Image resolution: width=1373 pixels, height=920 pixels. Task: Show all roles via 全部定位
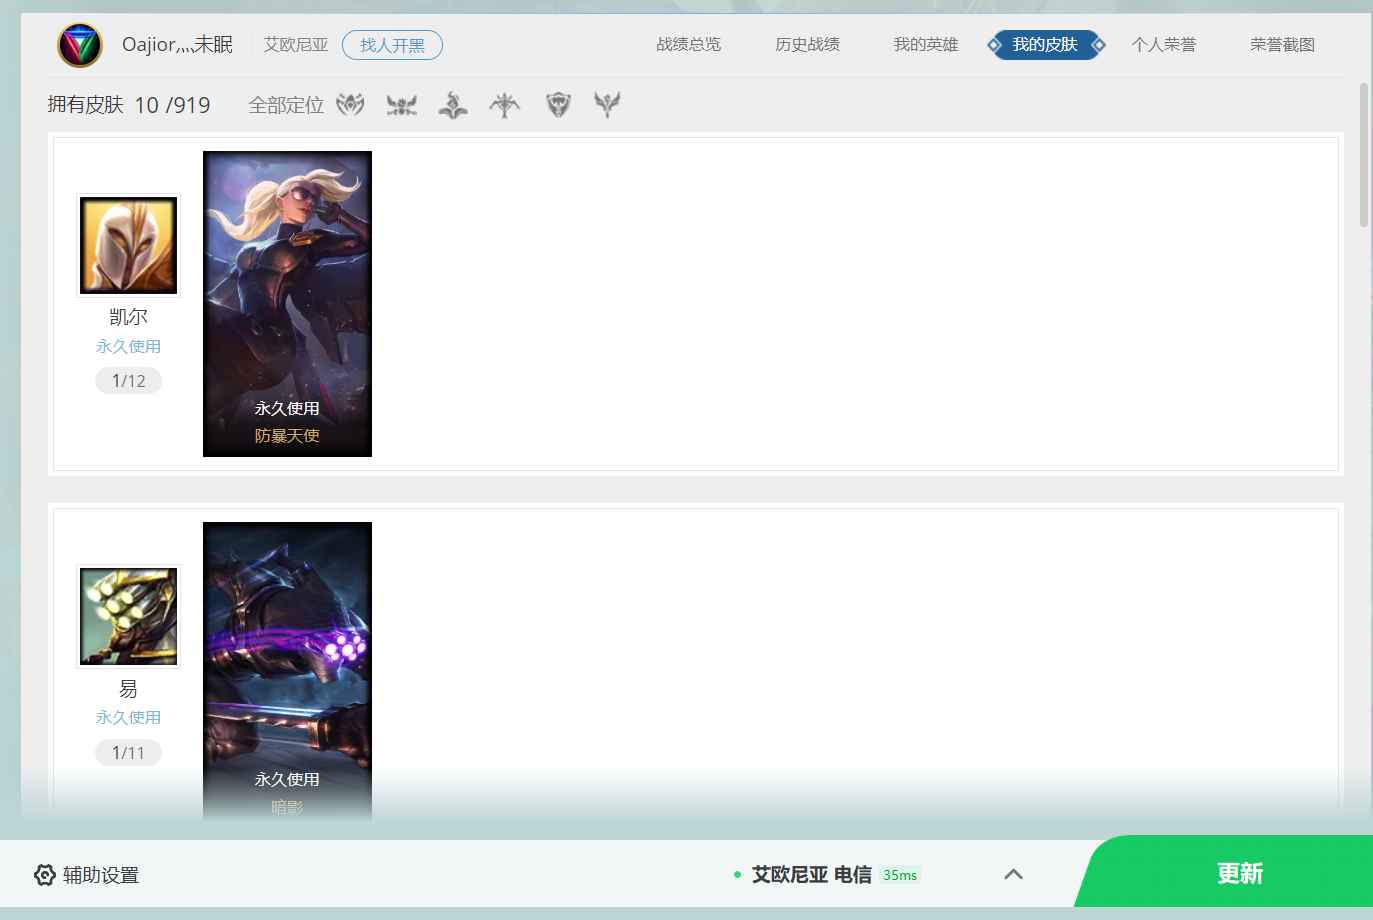pos(286,105)
